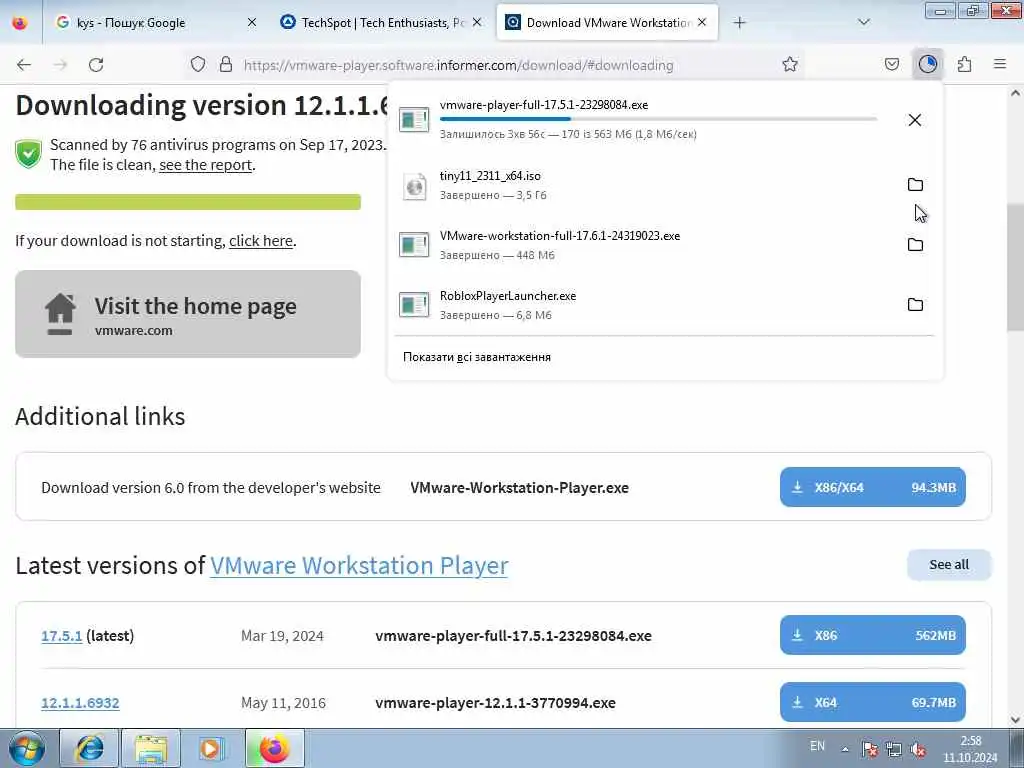Screen dimensions: 1024x768
Task: Open a new browser tab
Action: (x=739, y=23)
